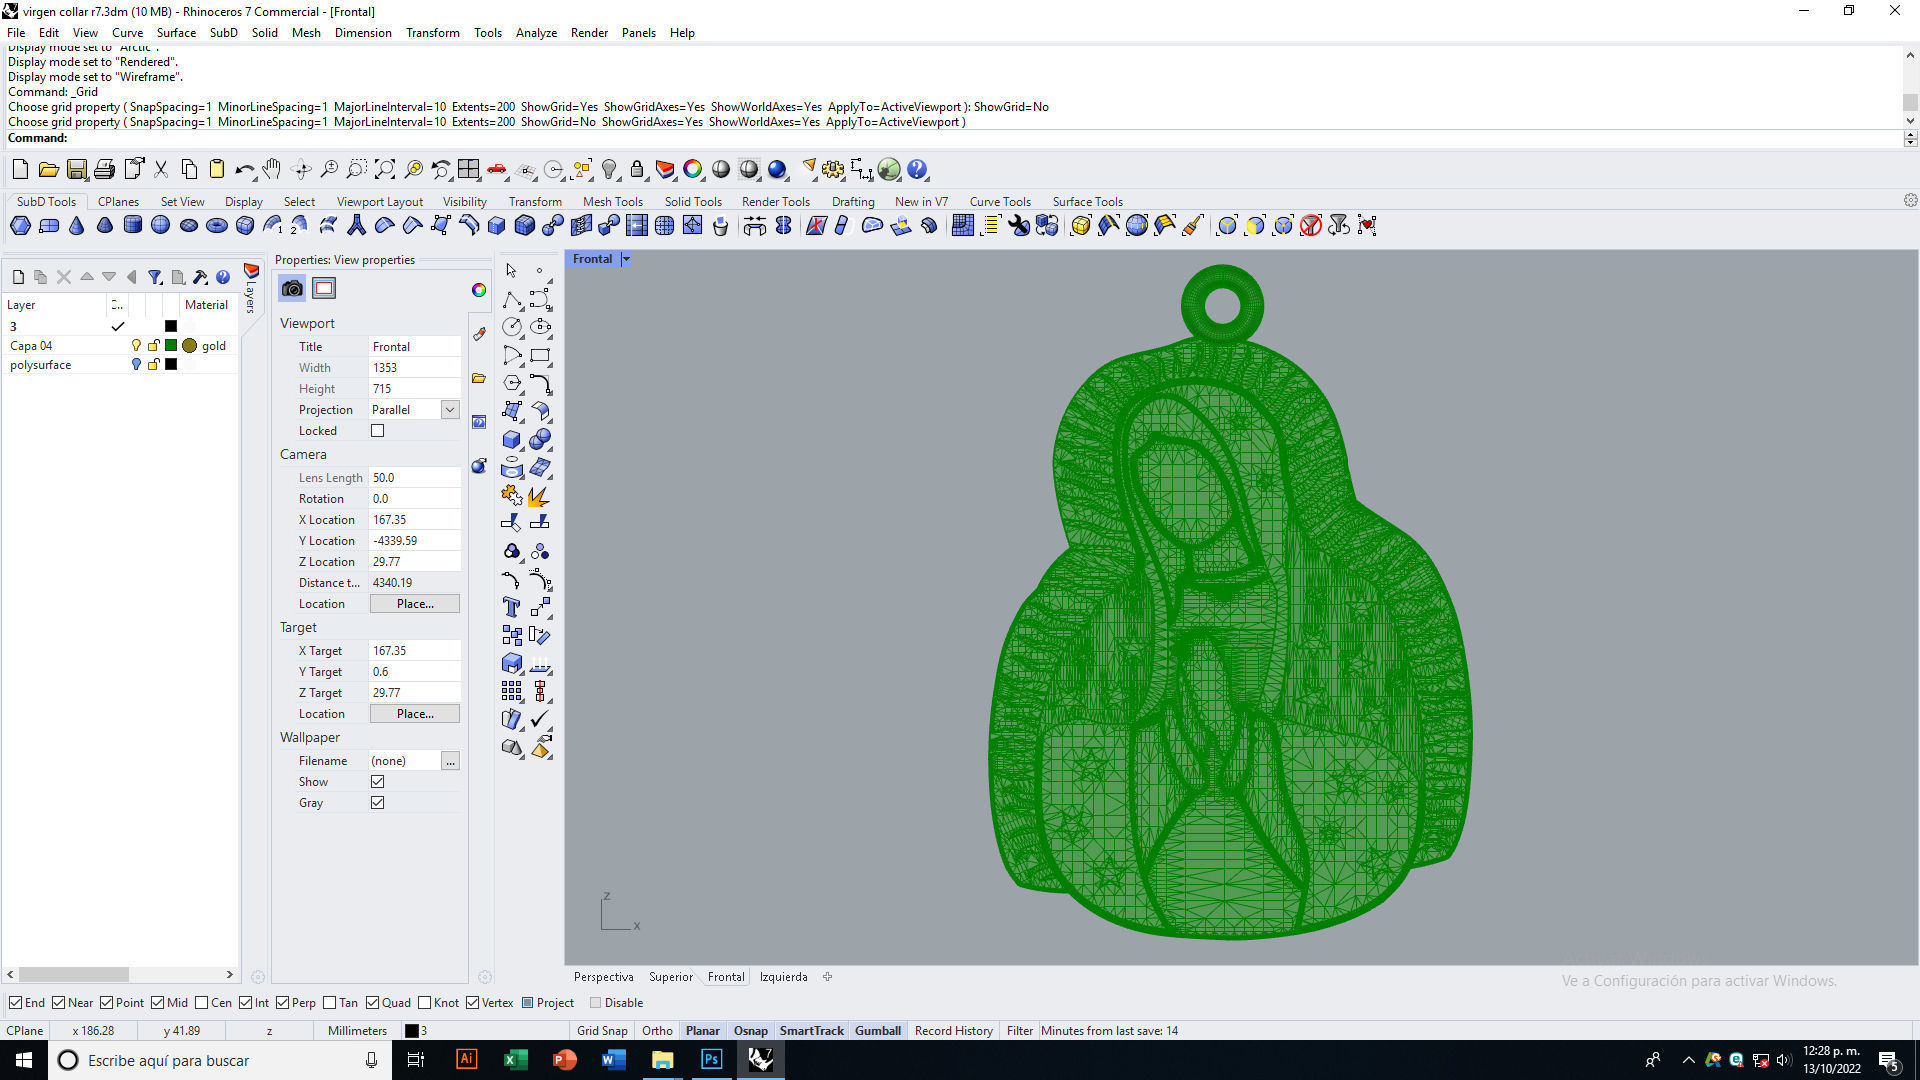This screenshot has width=1920, height=1080.
Task: Toggle polysurface layer visibility bulb
Action: tap(136, 365)
